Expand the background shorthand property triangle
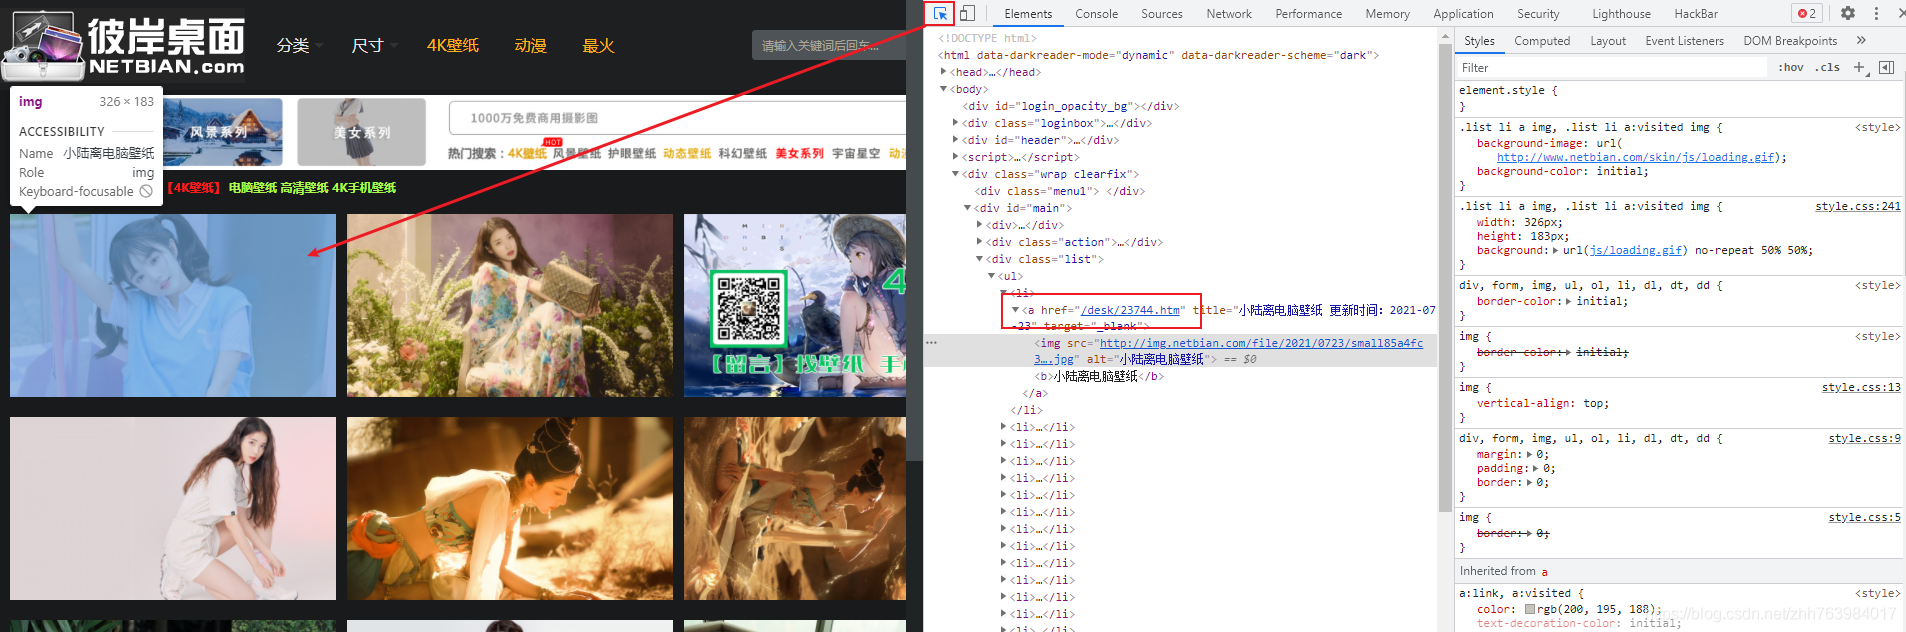This screenshot has height=632, width=1906. tap(1555, 250)
